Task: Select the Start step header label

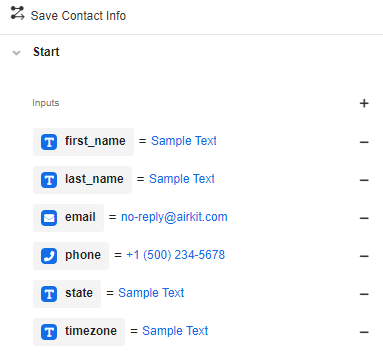Action: point(46,52)
